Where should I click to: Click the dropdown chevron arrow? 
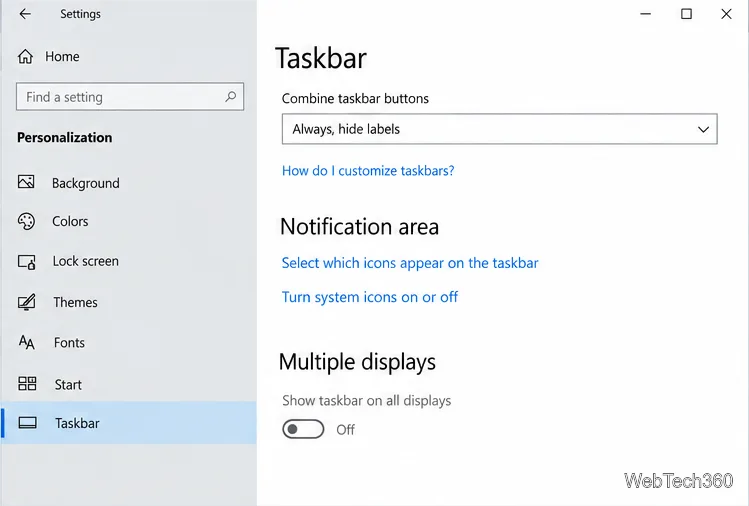coord(703,129)
